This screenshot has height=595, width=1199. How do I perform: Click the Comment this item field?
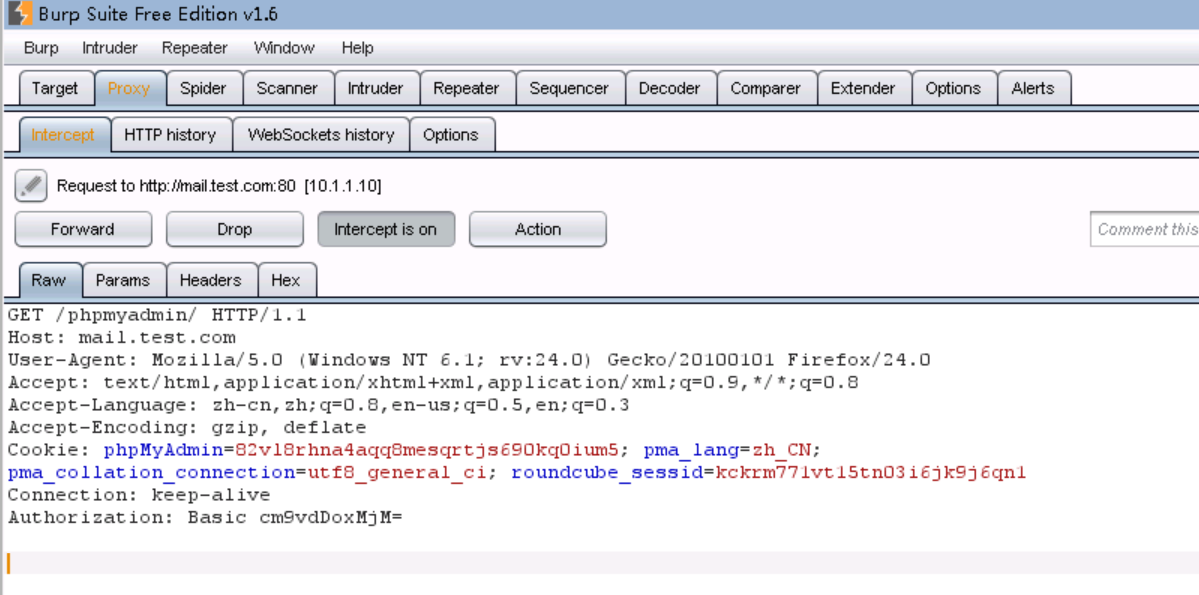1144,229
